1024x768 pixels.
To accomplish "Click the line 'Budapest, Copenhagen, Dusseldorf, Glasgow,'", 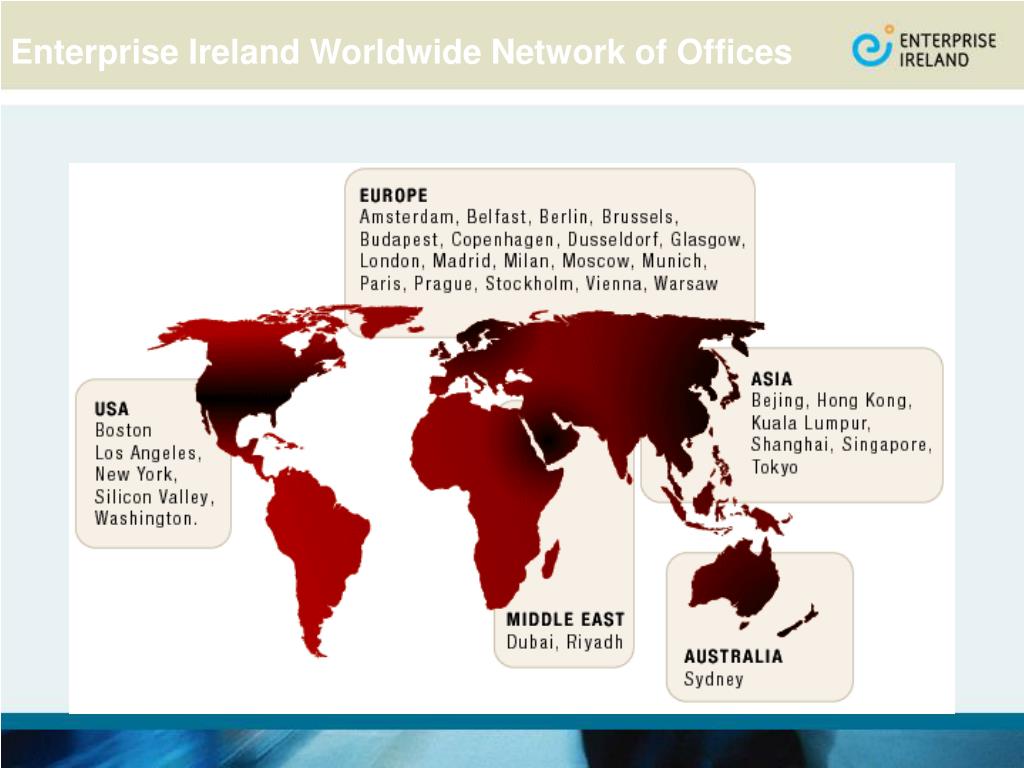I will point(552,240).
